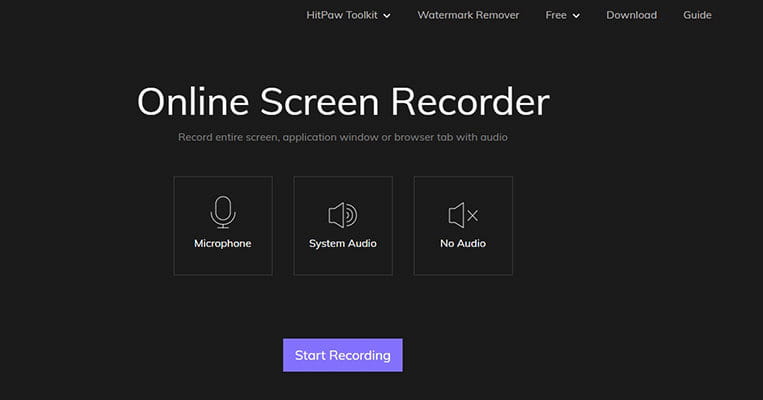The width and height of the screenshot is (763, 400).
Task: Select the System Audio label
Action: tap(343, 243)
